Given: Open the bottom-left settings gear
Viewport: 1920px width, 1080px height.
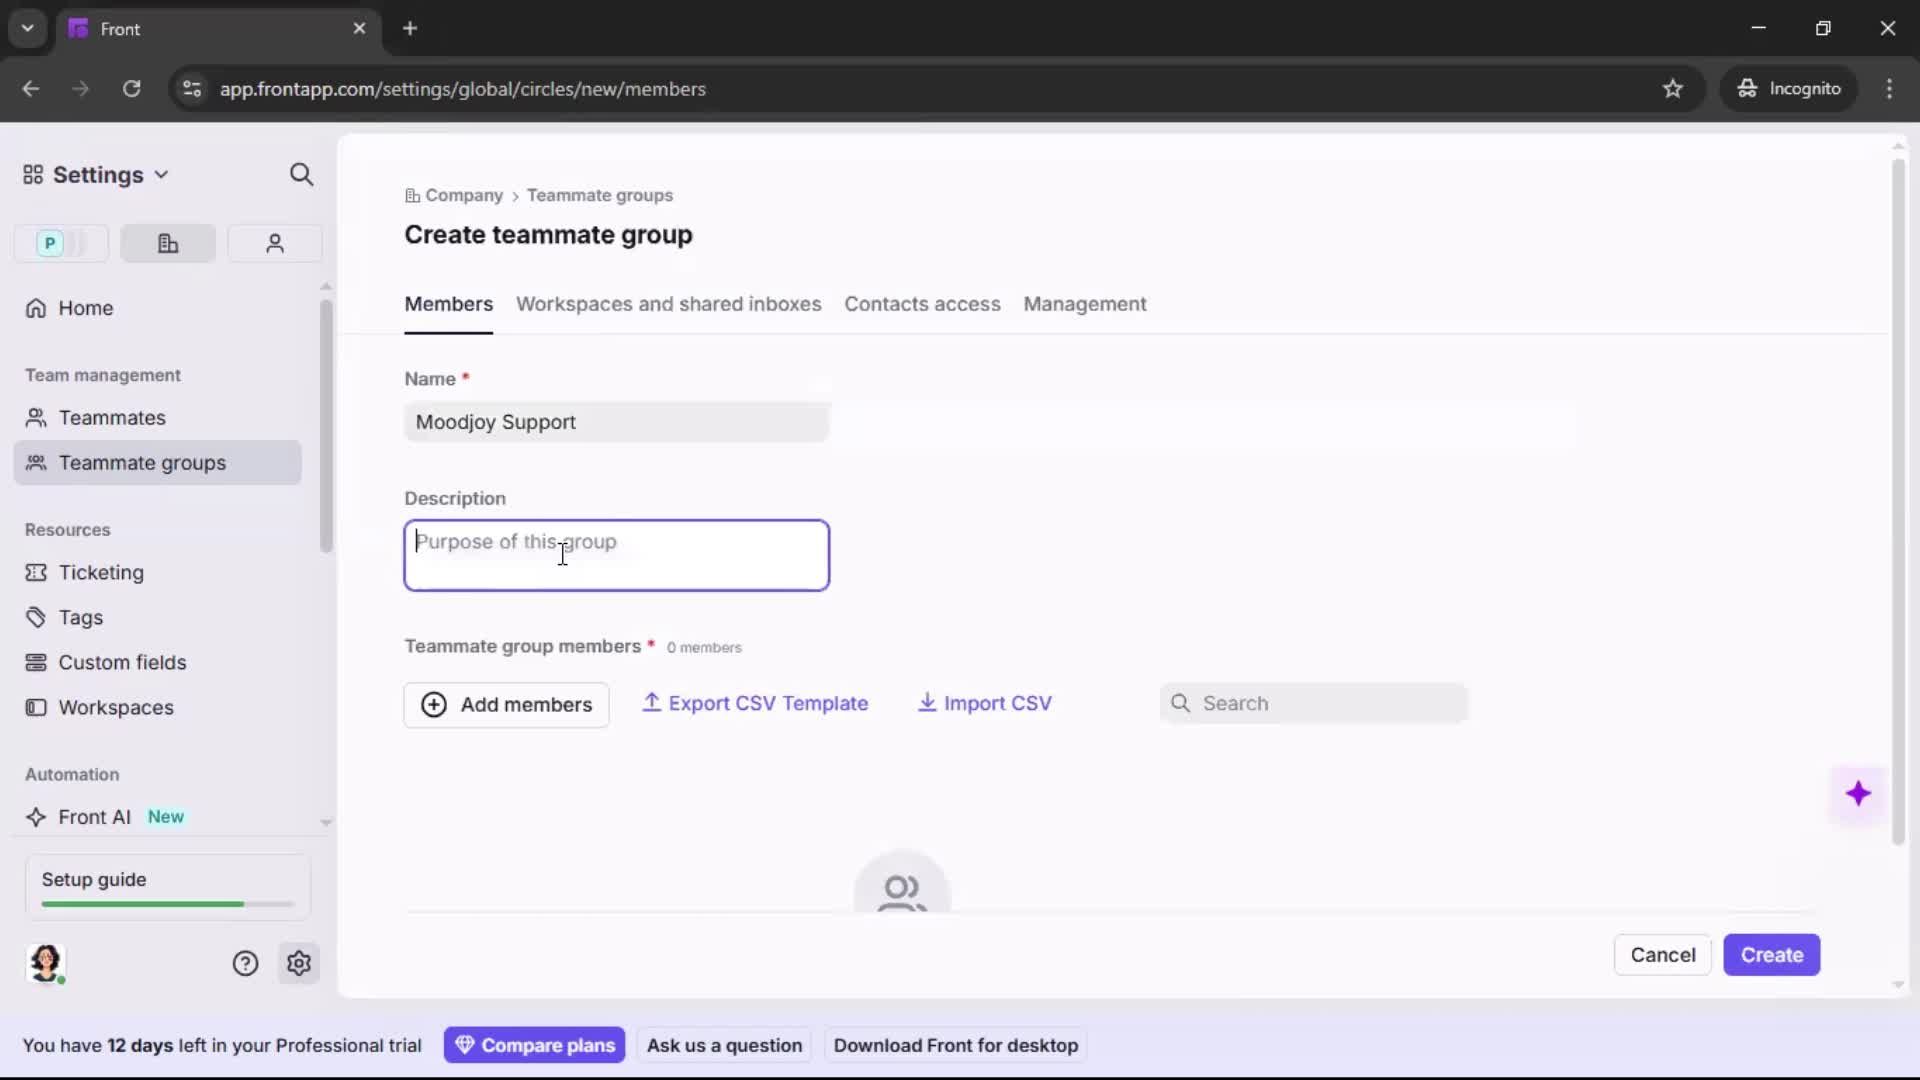Looking at the screenshot, I should (299, 963).
